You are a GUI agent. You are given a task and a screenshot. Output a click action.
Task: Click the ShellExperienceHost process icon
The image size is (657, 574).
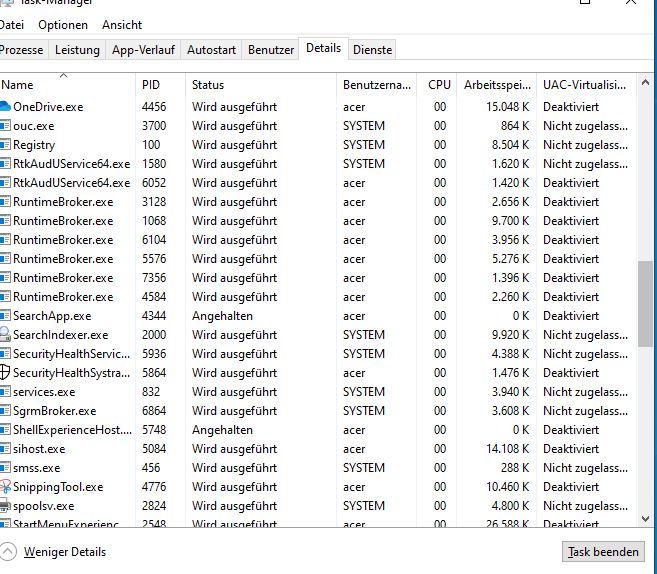(5, 429)
